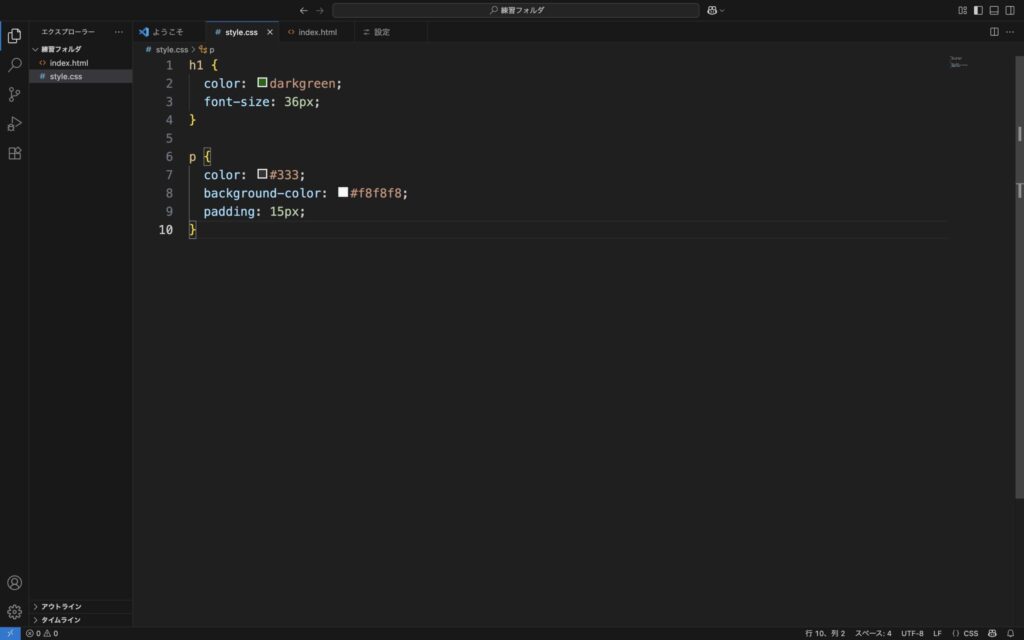The height and width of the screenshot is (640, 1024).
Task: Expand the タイムライン section
Action: (80, 620)
